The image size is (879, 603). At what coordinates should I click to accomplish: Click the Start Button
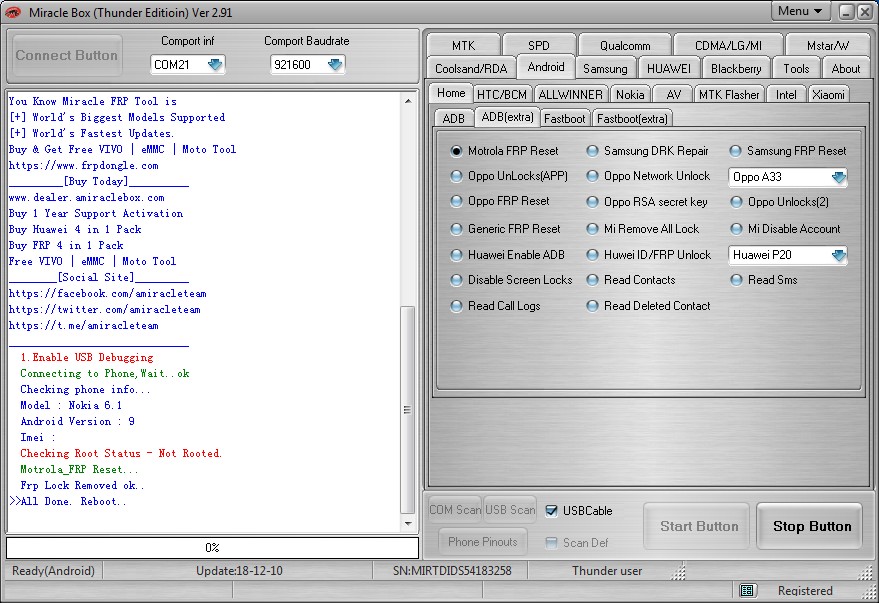(696, 526)
